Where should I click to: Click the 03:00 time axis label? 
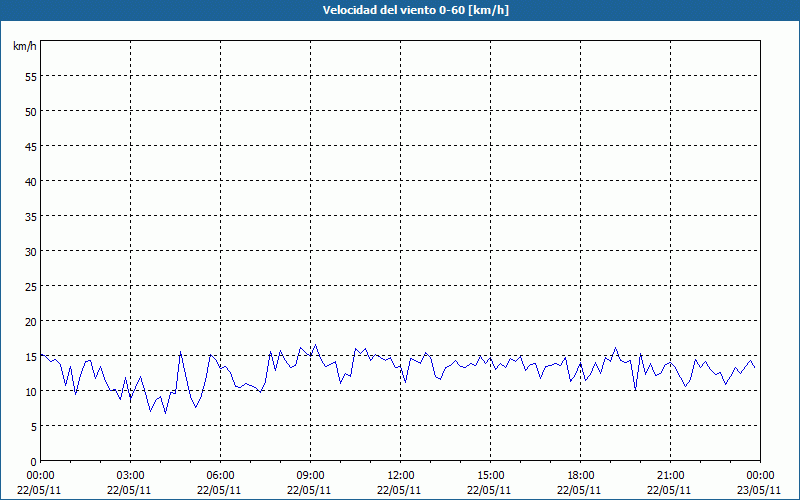pos(131,476)
